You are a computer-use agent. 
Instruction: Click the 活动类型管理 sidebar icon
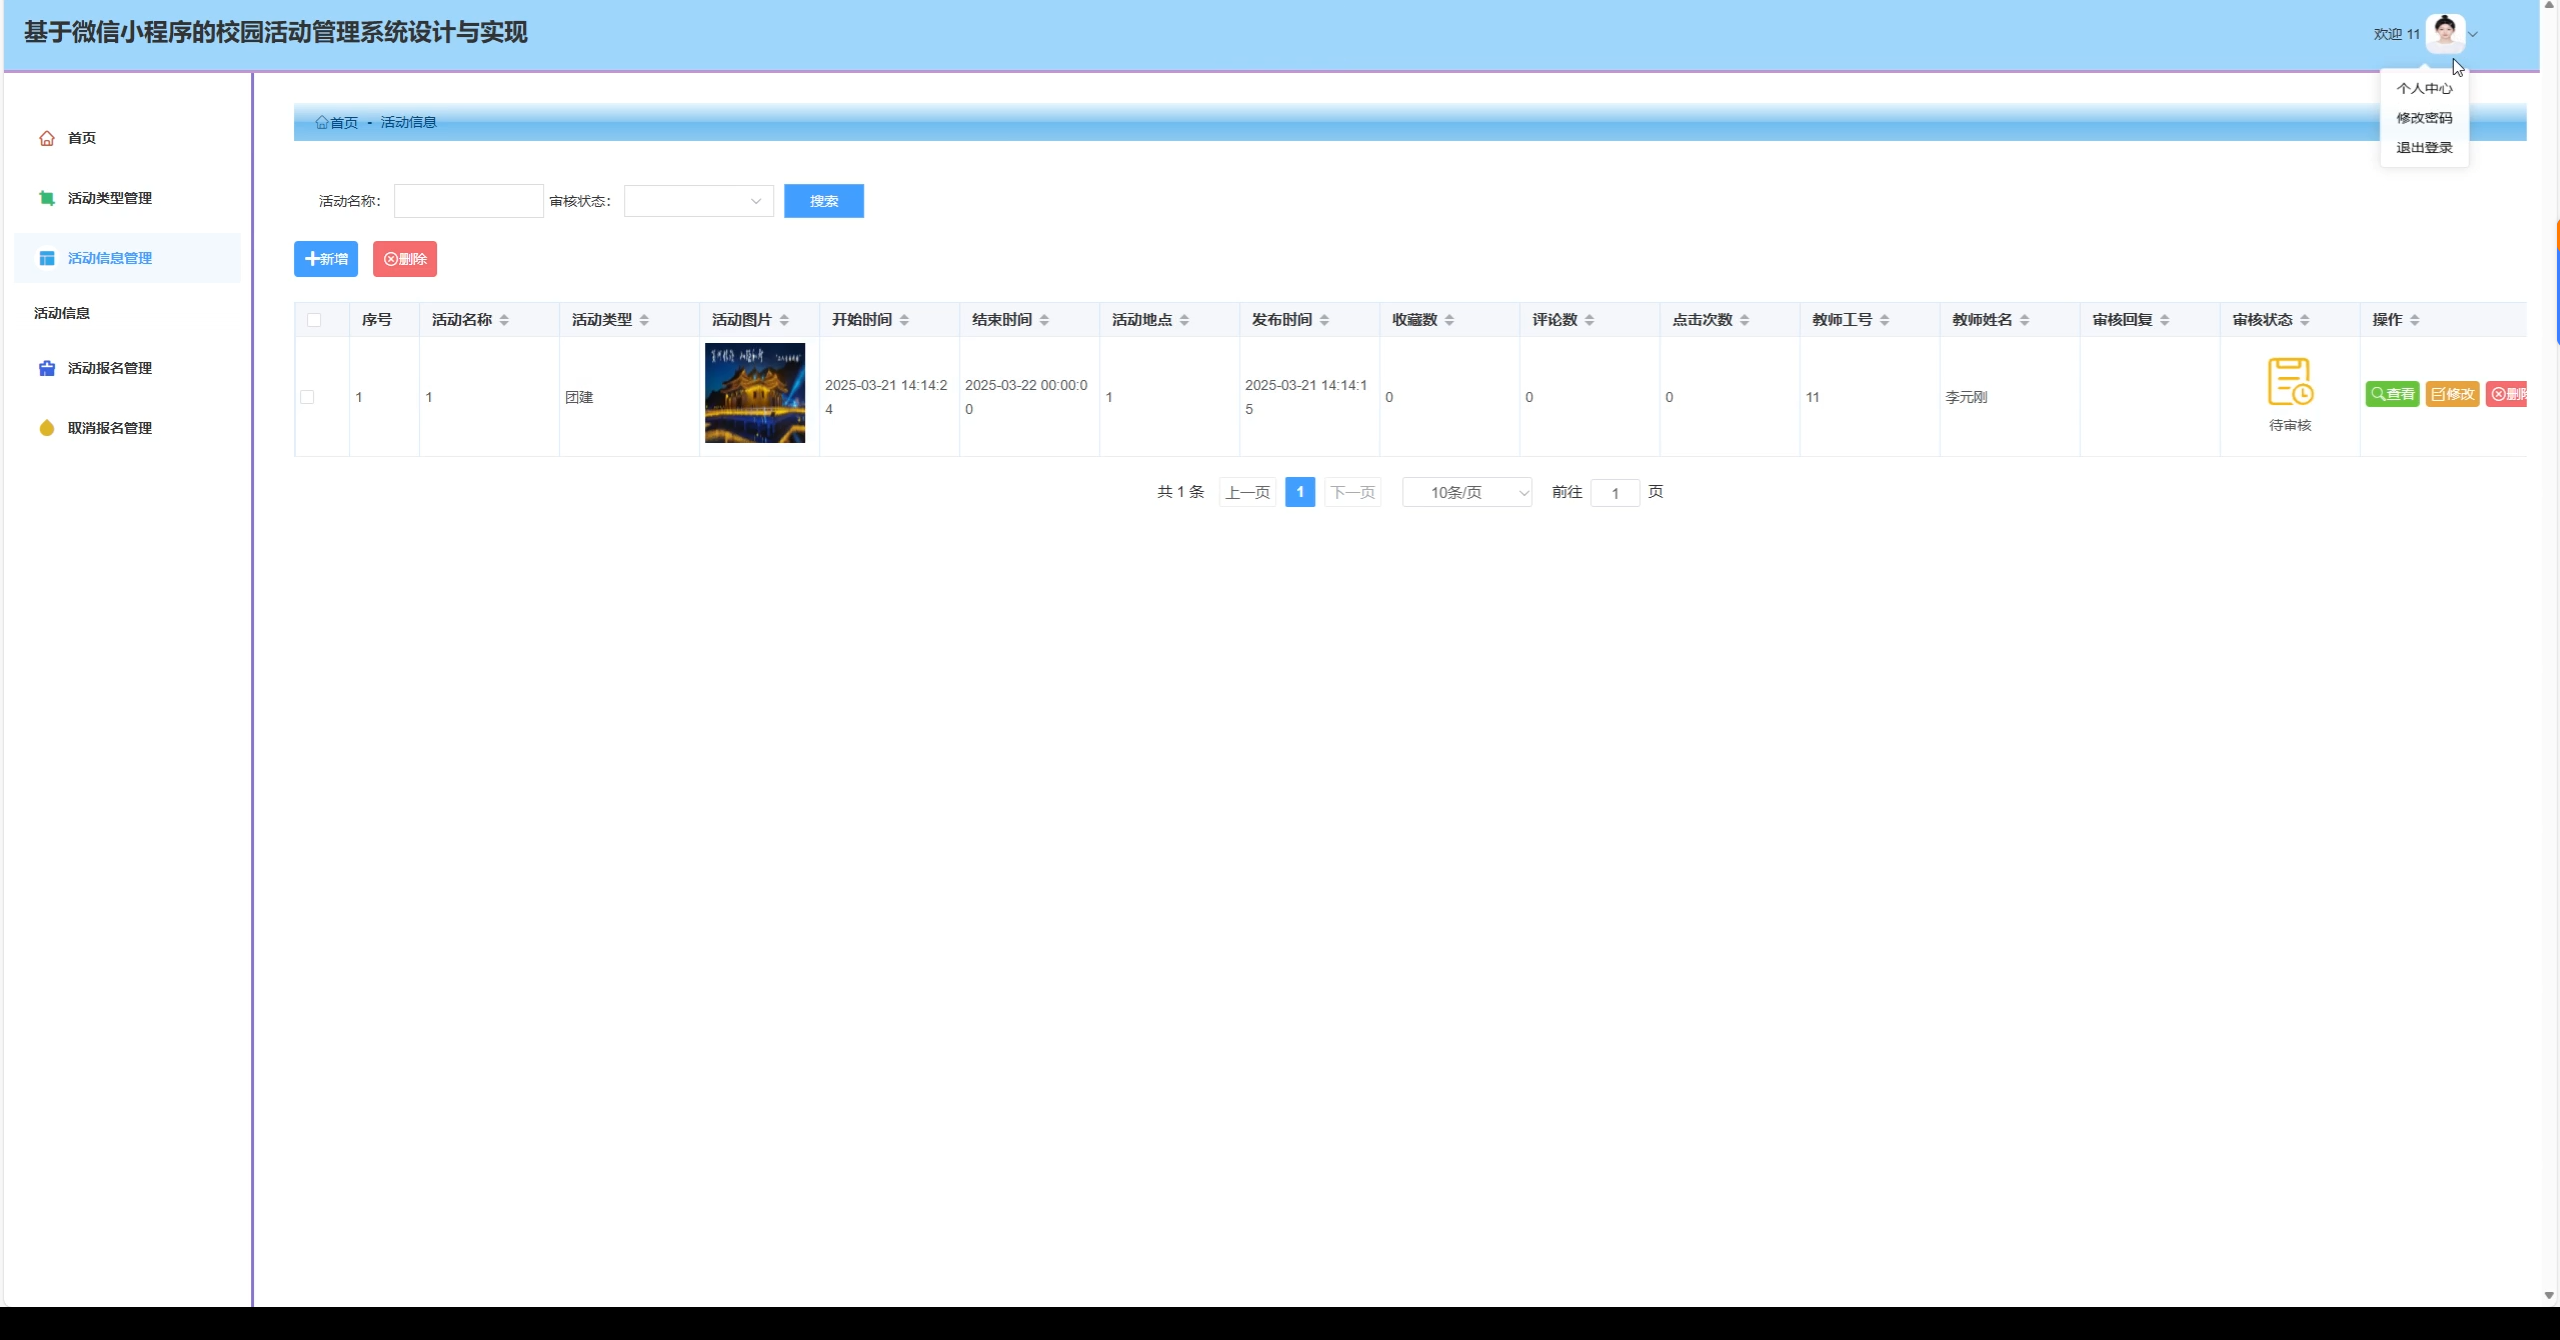tap(47, 198)
